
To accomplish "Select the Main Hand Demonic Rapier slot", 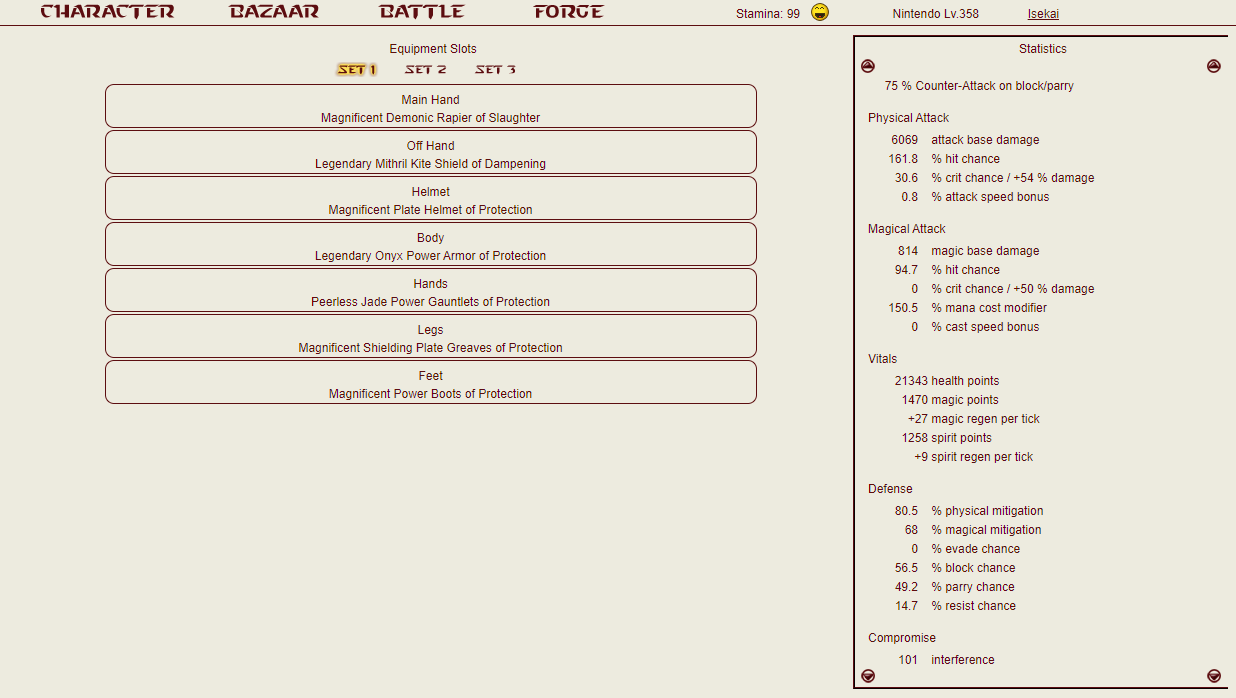I will [x=430, y=107].
